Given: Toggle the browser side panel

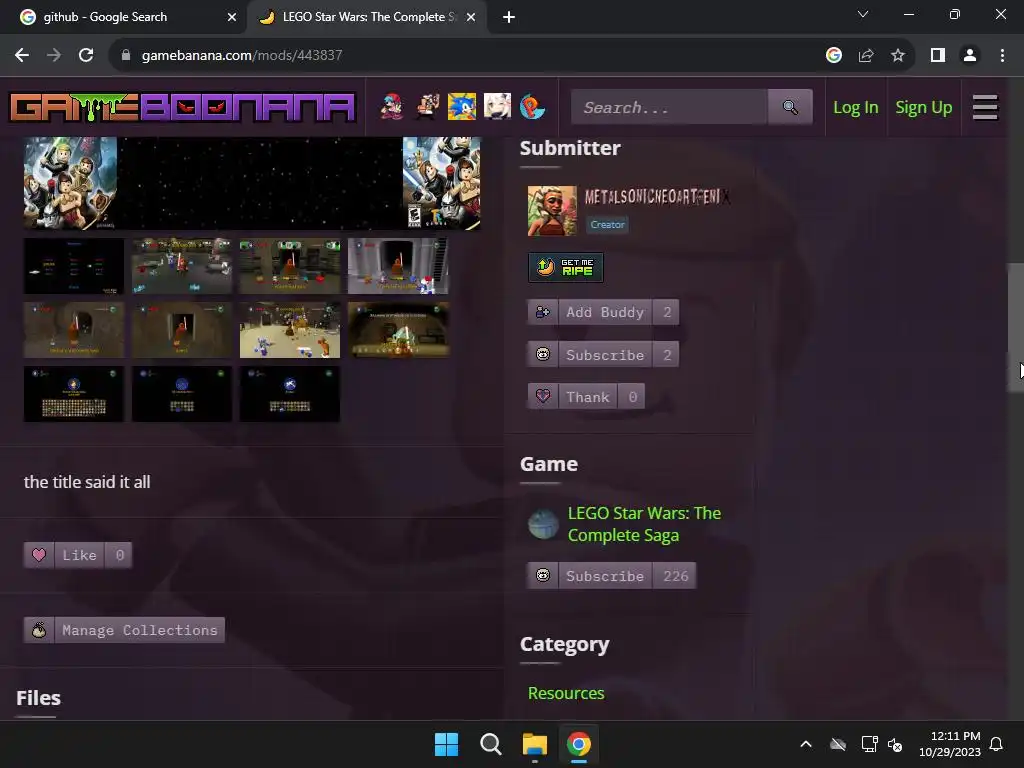Looking at the screenshot, I should [x=938, y=55].
